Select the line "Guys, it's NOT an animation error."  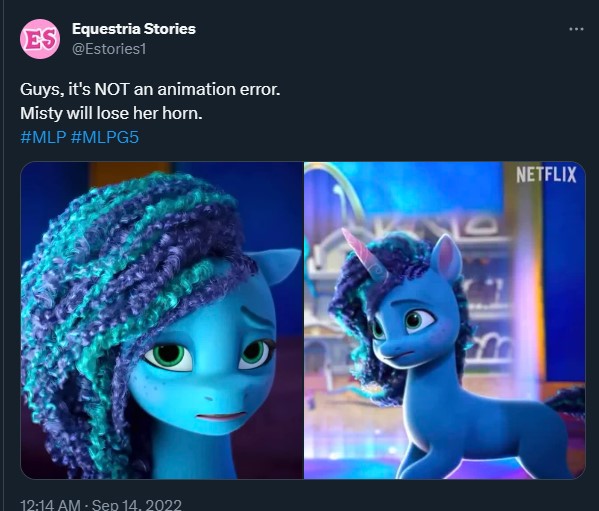[x=150, y=89]
